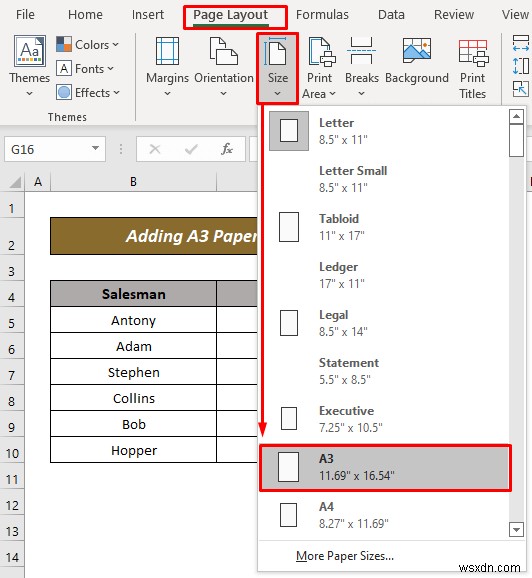Open the Themes gallery icon
This screenshot has width=532, height=578.
point(29,51)
